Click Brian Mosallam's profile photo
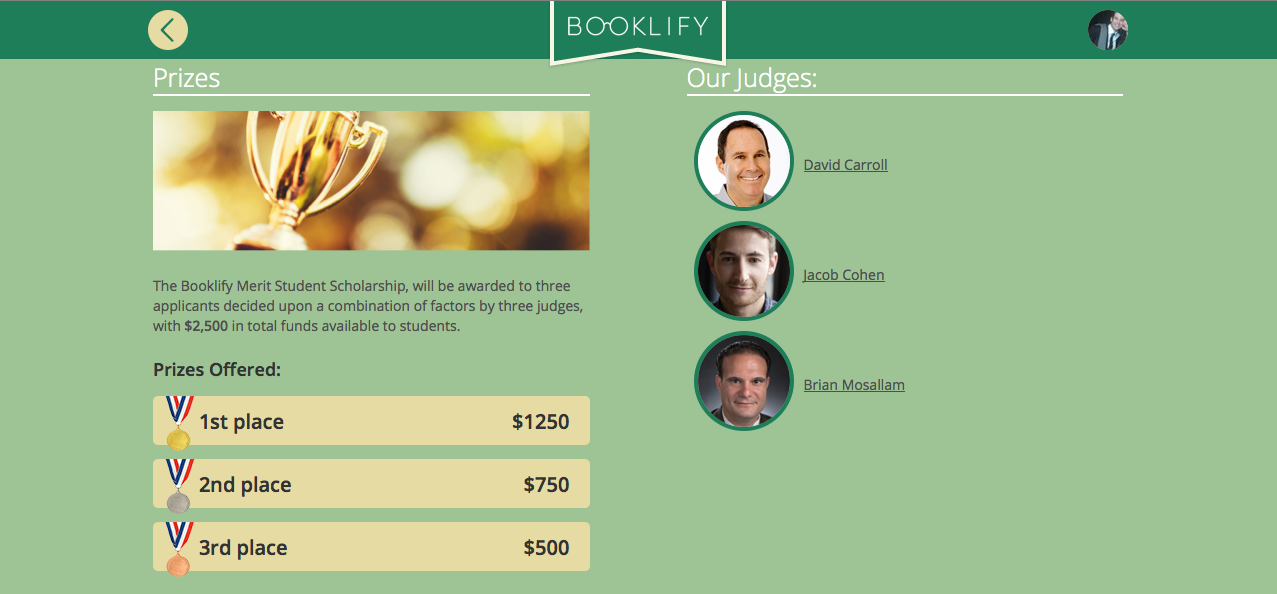1277x594 pixels. (744, 381)
